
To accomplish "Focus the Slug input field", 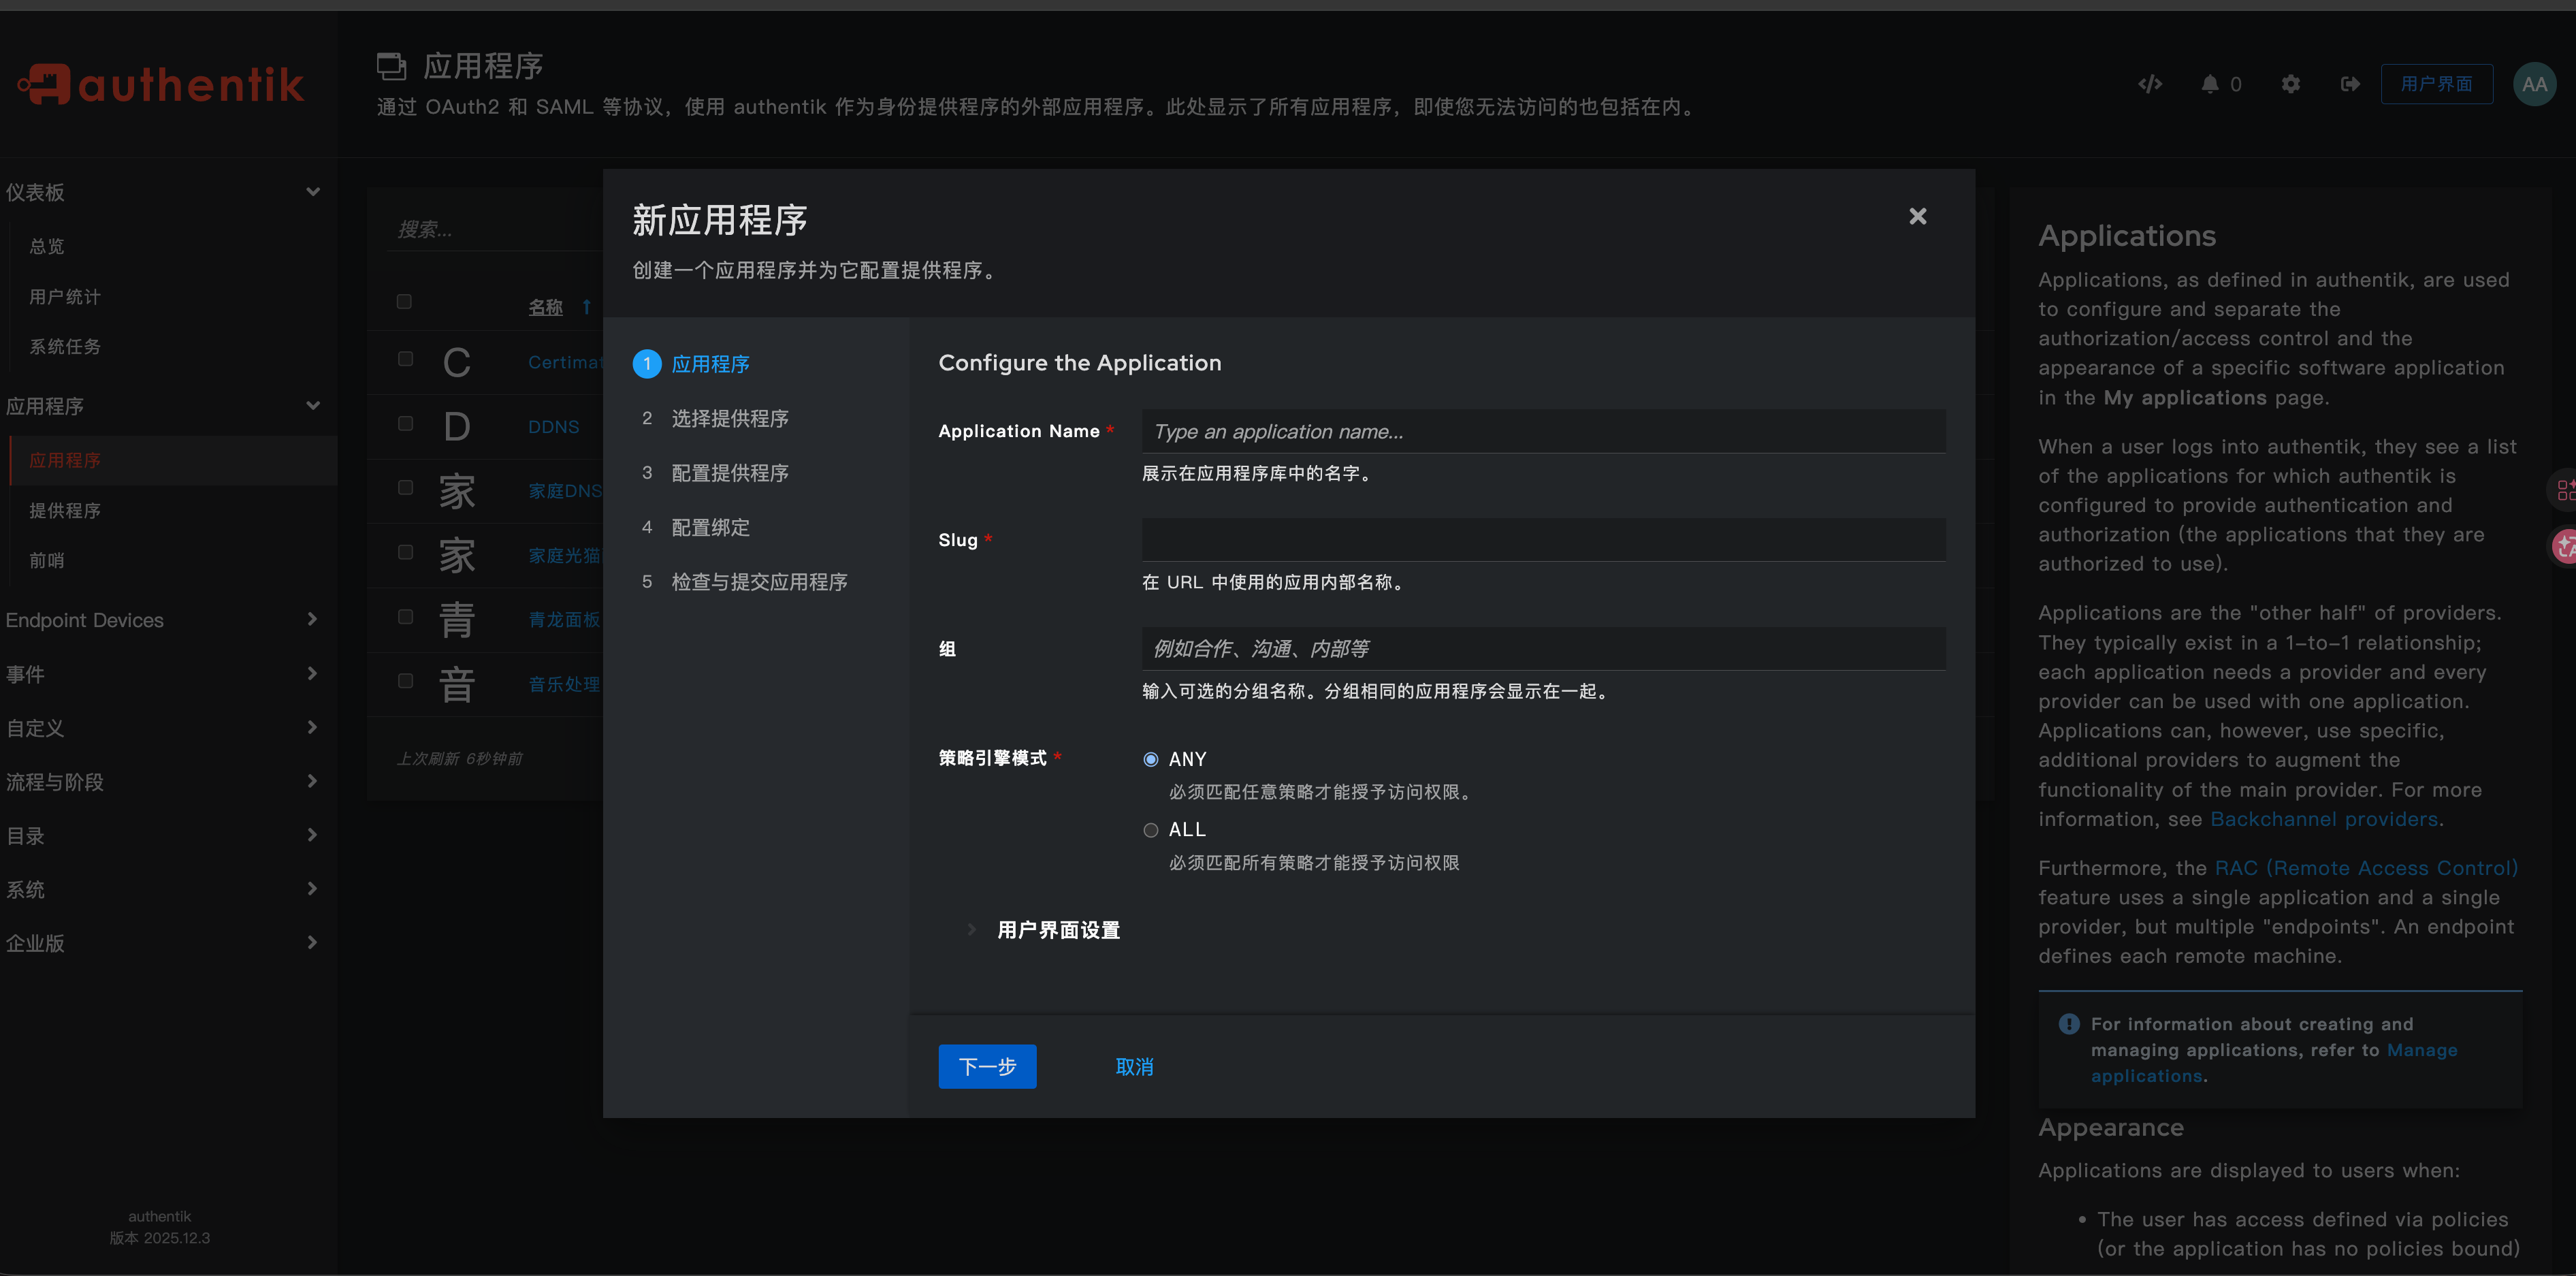I will click(1543, 540).
